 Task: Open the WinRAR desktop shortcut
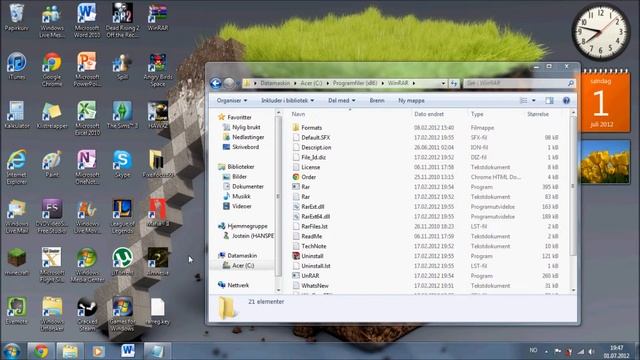tap(158, 17)
